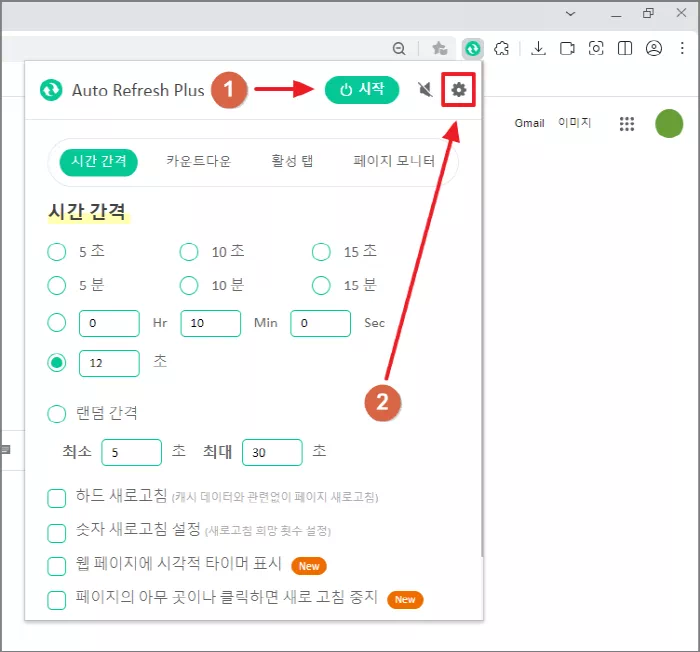
Task: Select the 10 초 radio option
Action: pos(189,252)
